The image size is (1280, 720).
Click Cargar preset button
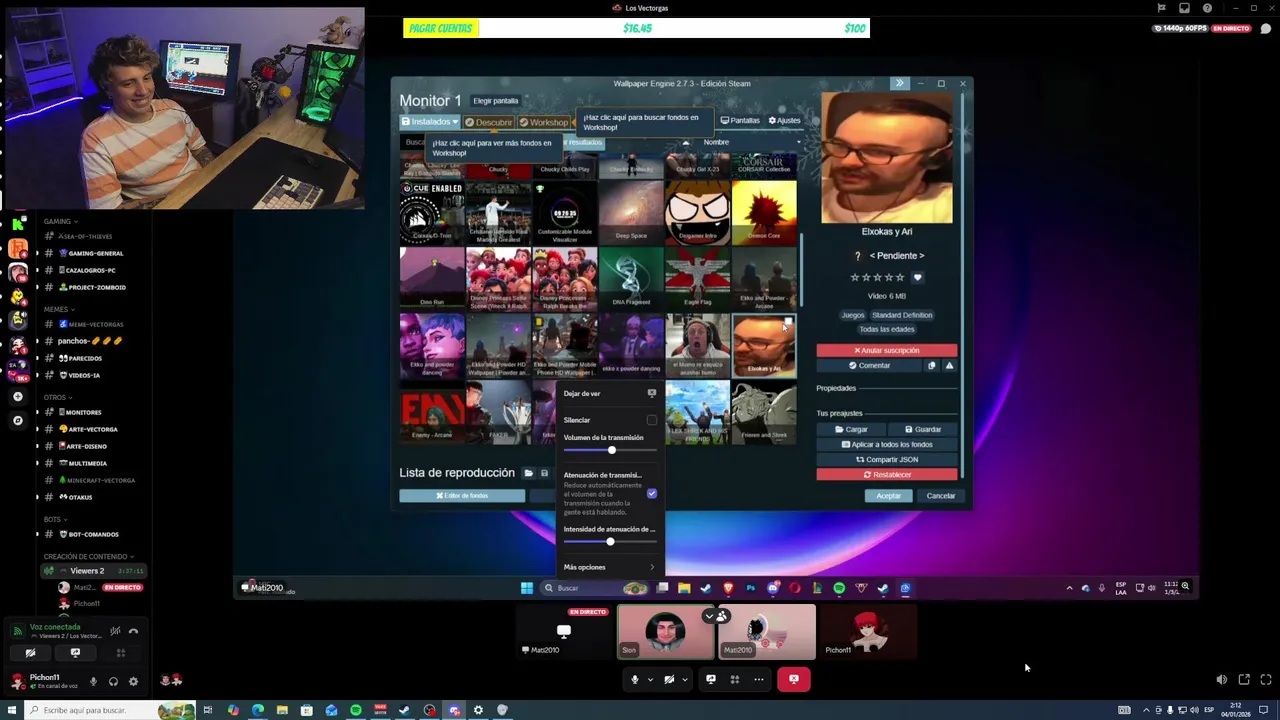[851, 429]
